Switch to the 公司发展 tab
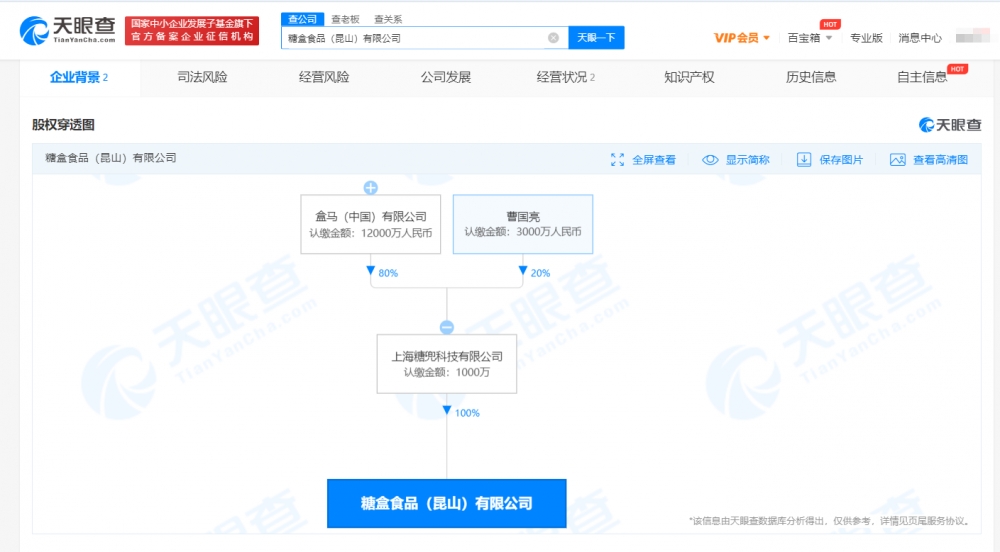The height and width of the screenshot is (552, 1000). (446, 77)
